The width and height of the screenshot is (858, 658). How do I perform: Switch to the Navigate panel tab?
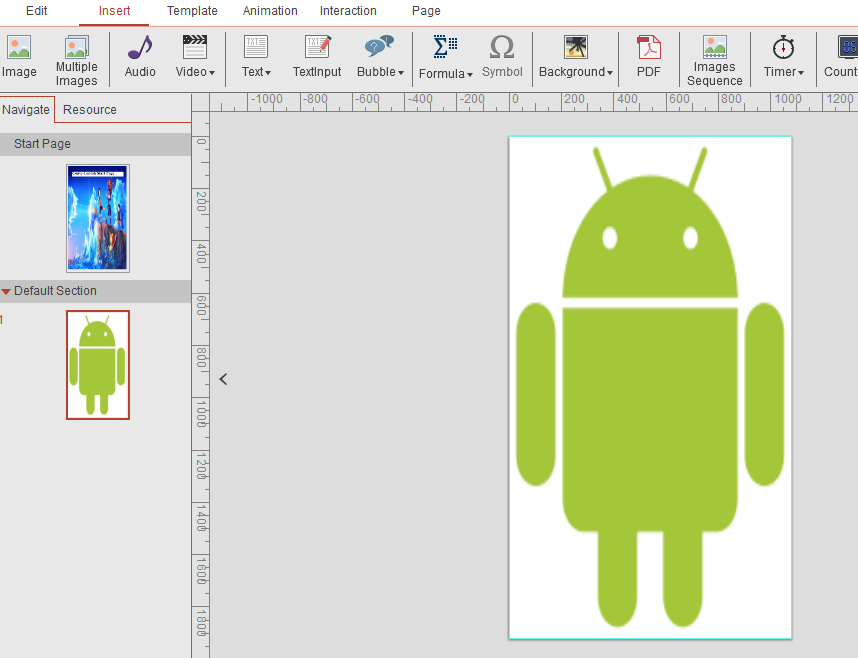point(26,109)
